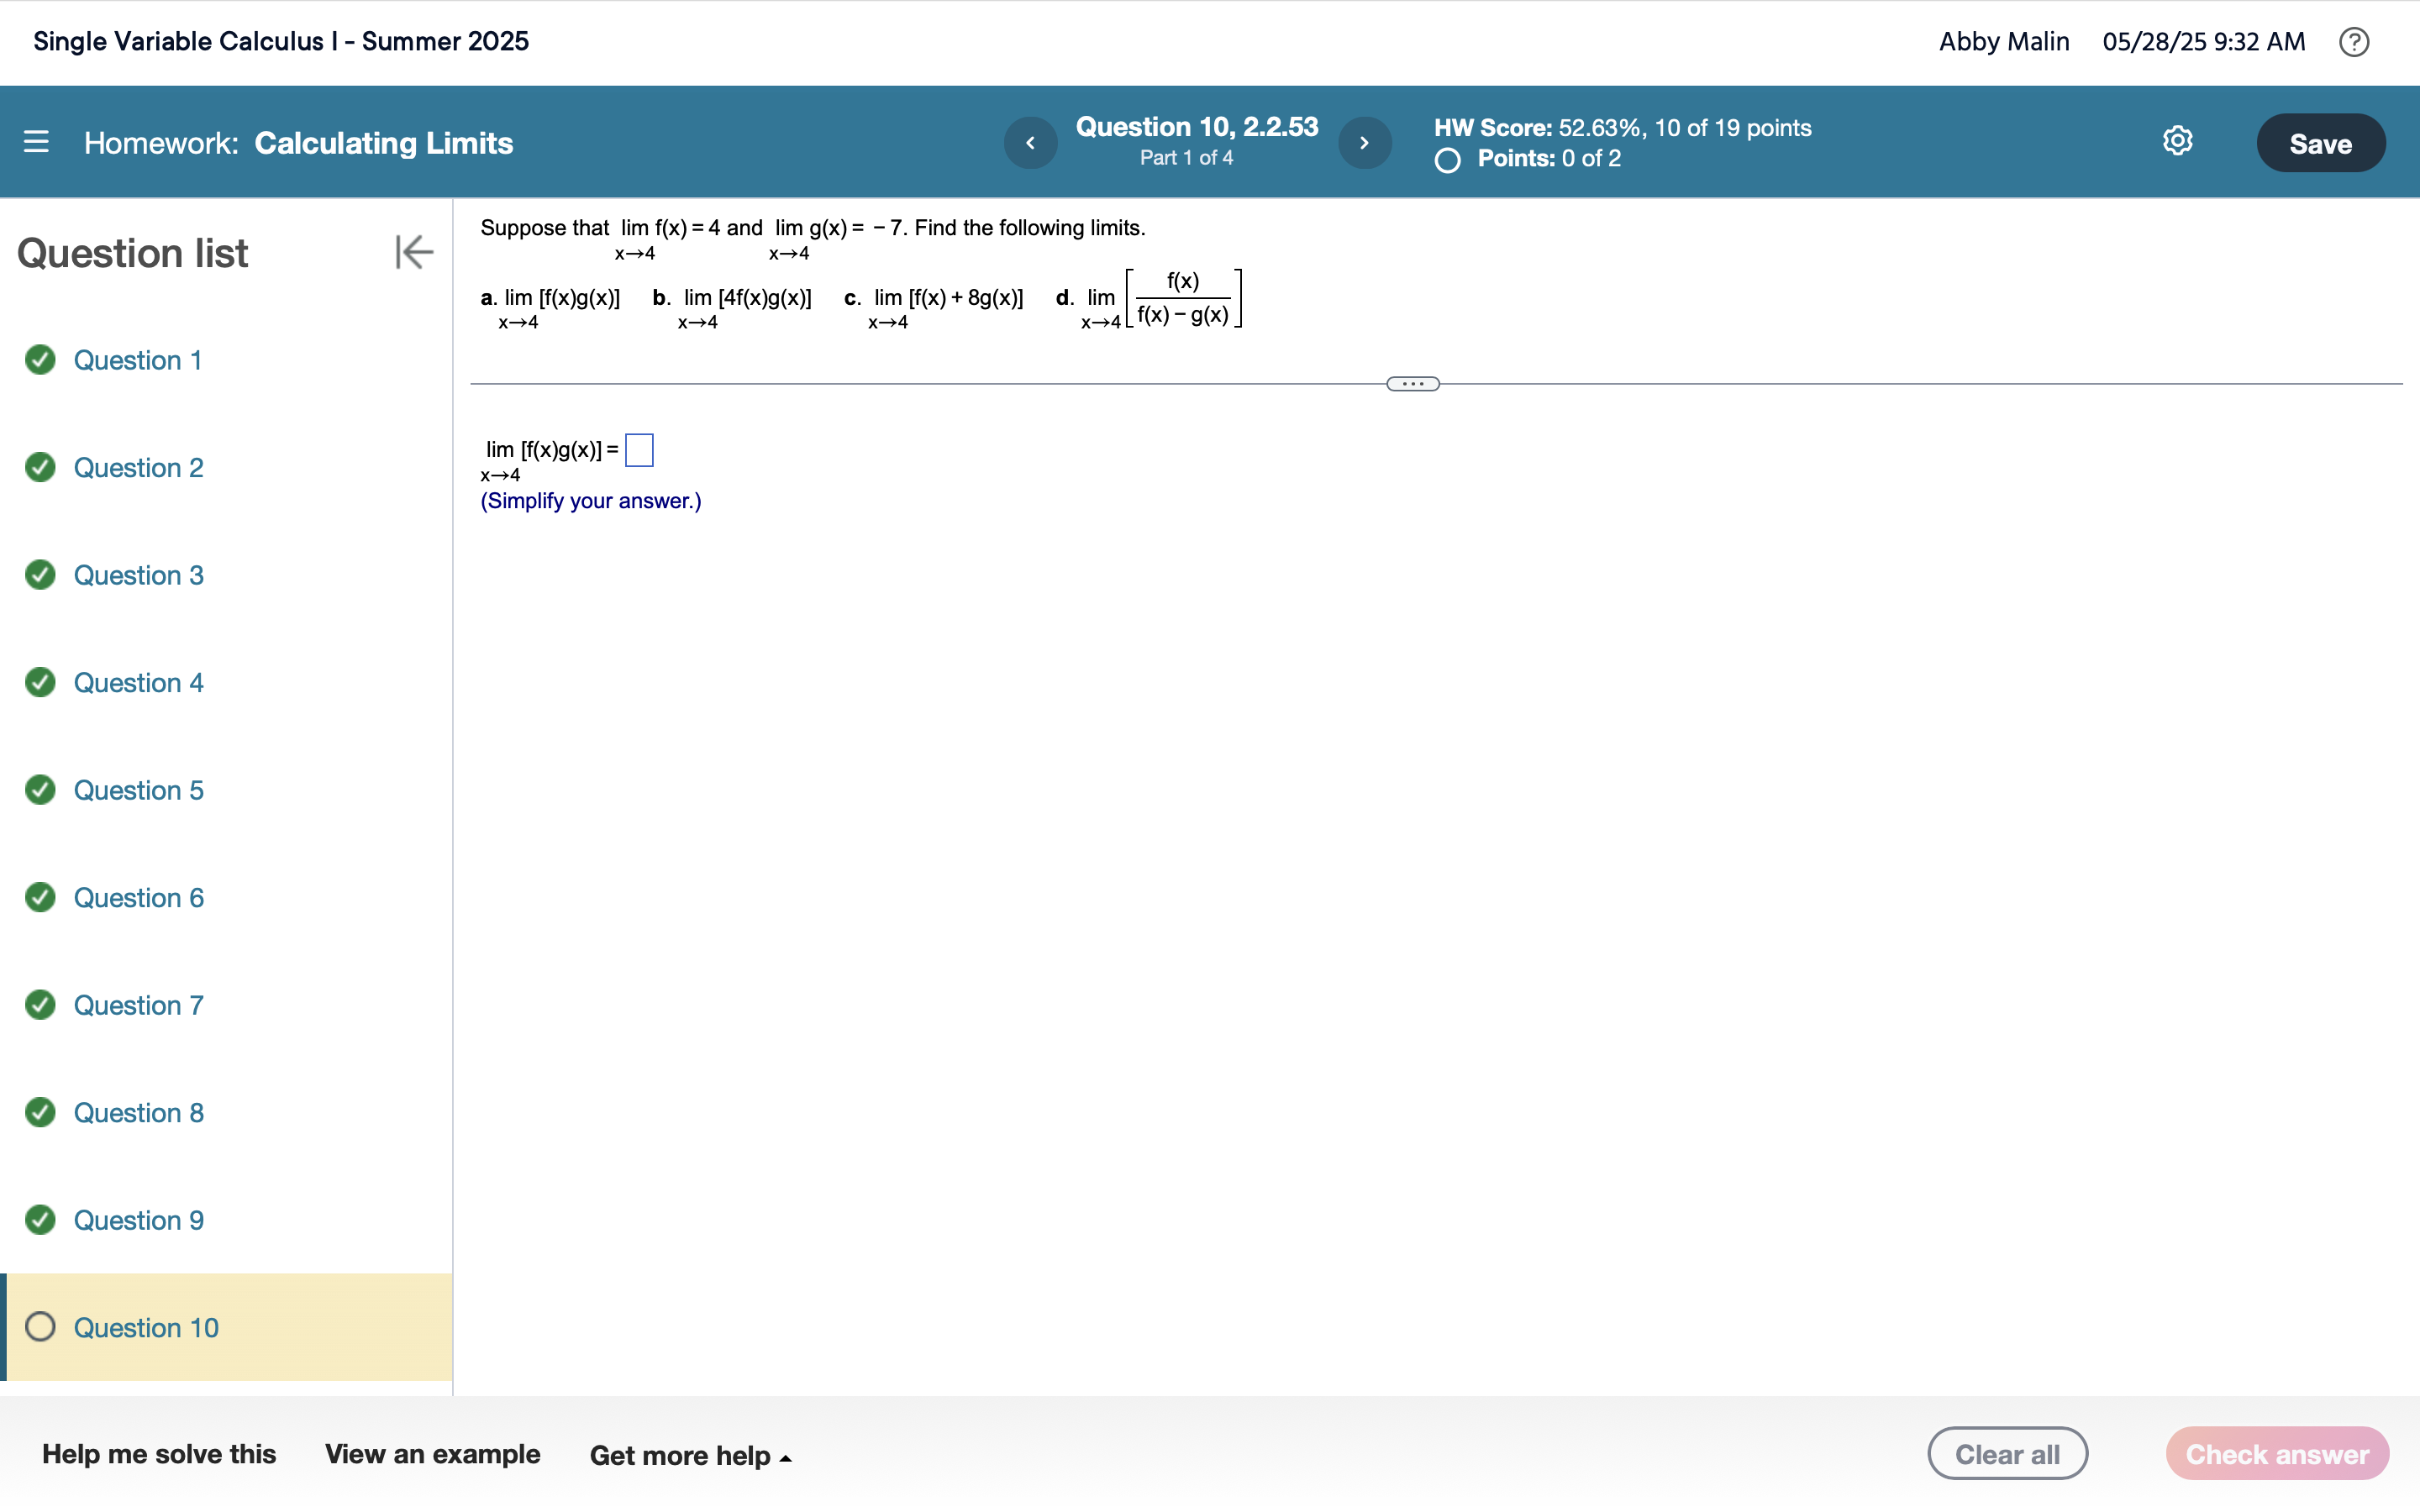Click the checkmark next to Question 9
Screen dimensions: 2420x1512
pyautogui.click(x=40, y=1220)
